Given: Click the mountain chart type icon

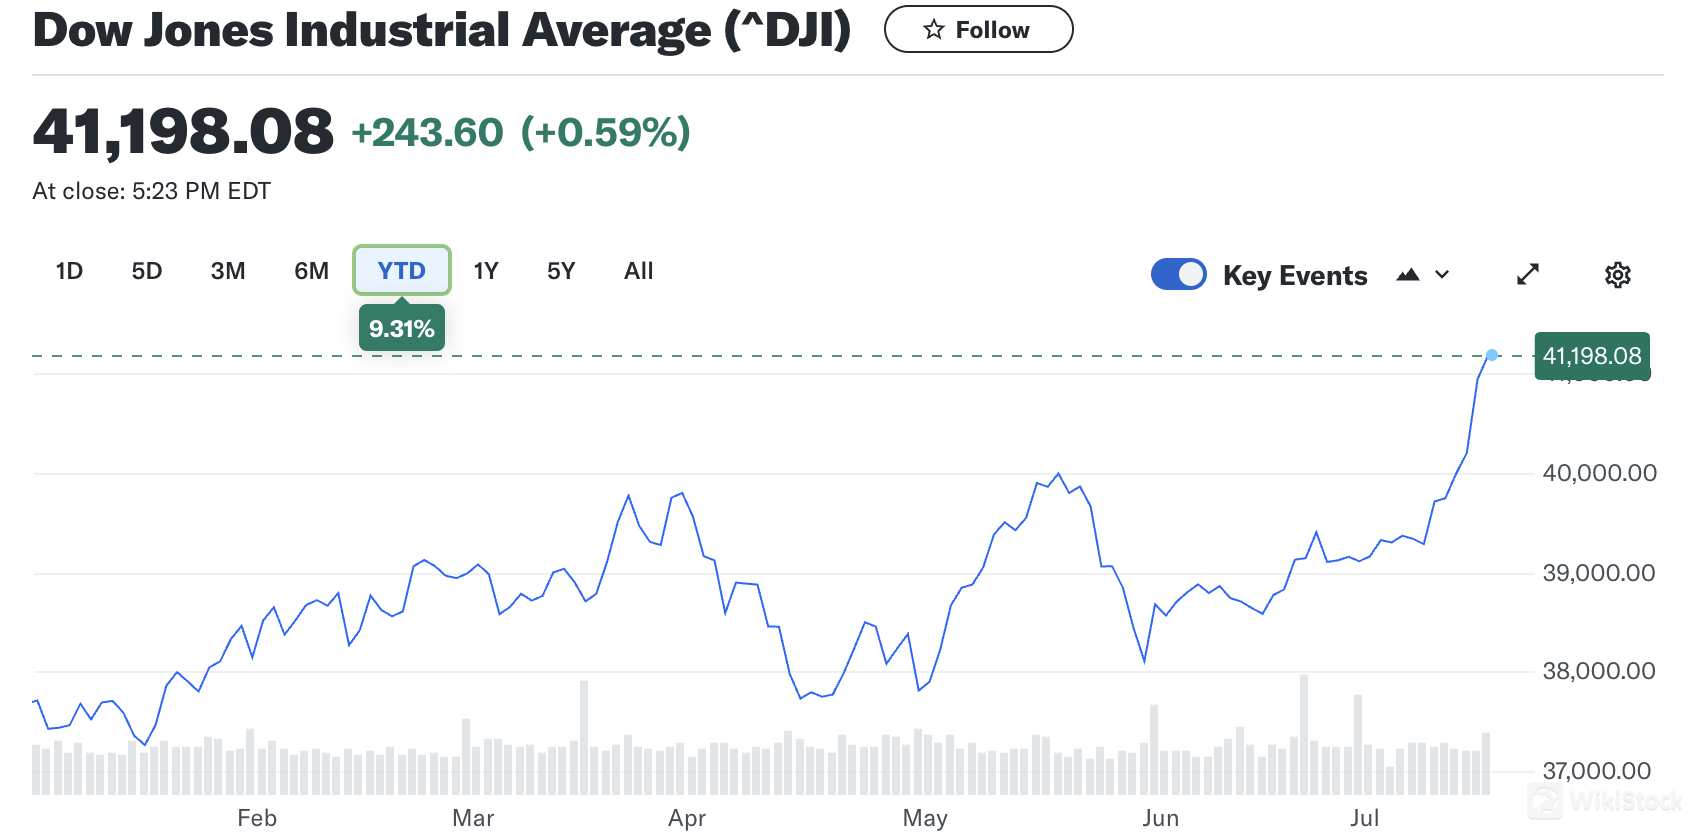Looking at the screenshot, I should [1408, 275].
